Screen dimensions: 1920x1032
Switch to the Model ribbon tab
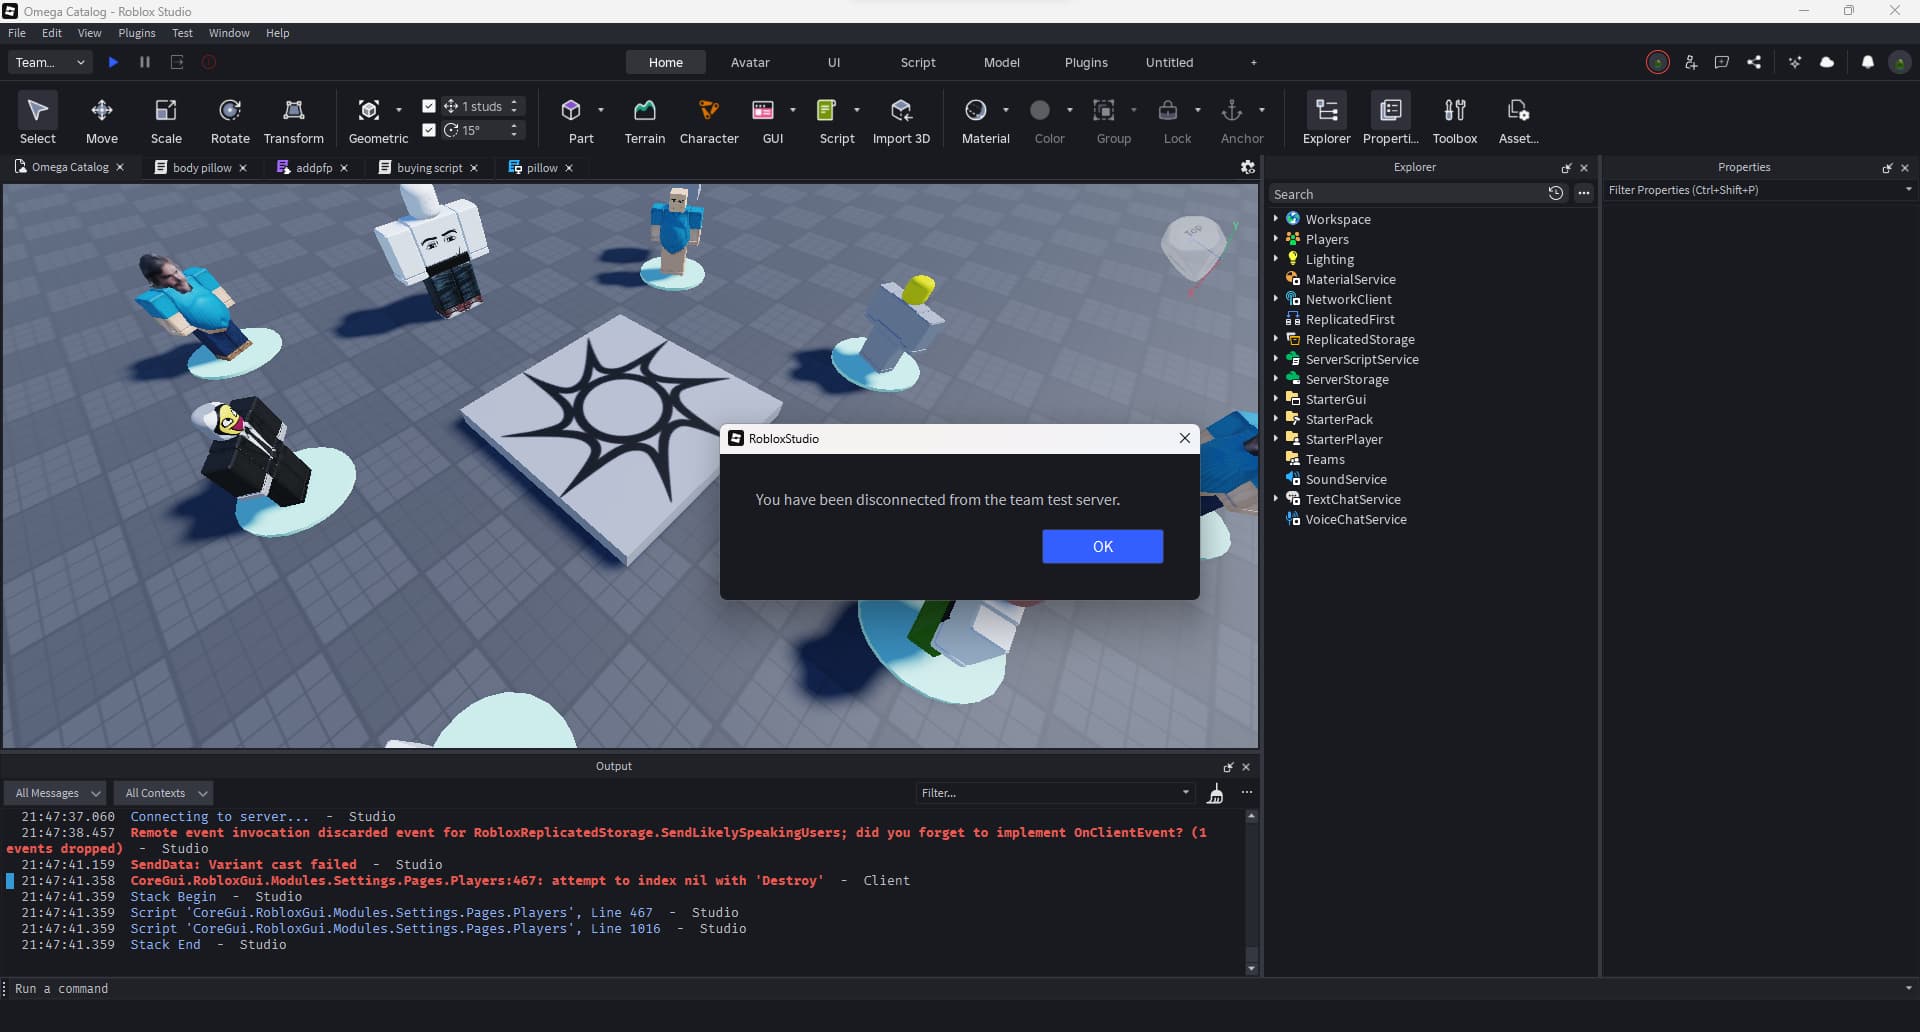pyautogui.click(x=1001, y=62)
